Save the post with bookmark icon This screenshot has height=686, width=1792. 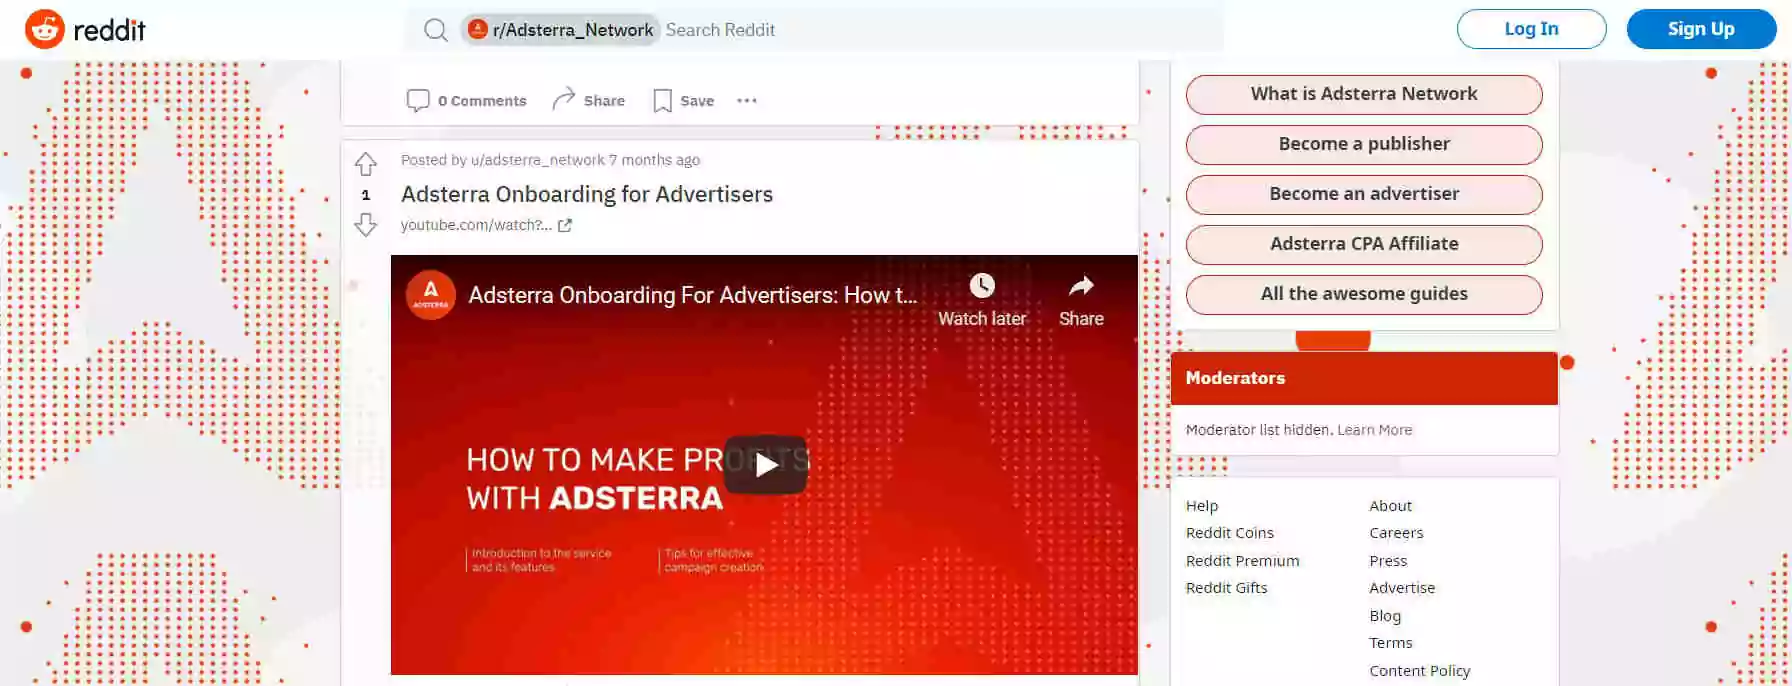coord(662,101)
